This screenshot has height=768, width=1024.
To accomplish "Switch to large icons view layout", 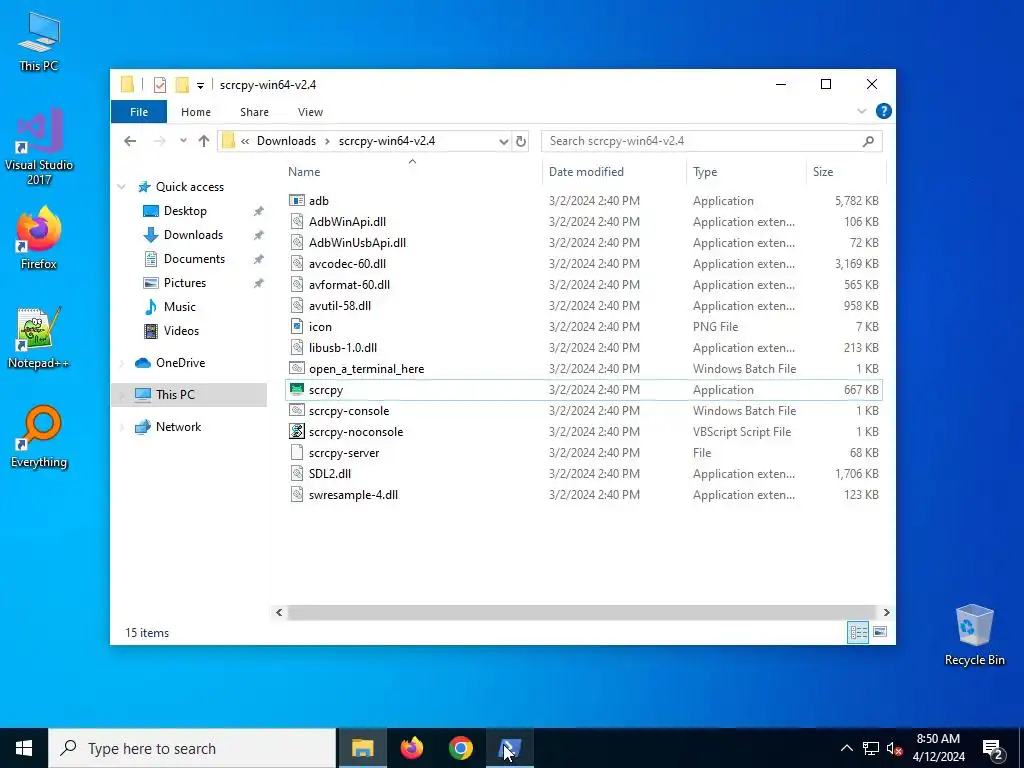I will click(x=880, y=632).
